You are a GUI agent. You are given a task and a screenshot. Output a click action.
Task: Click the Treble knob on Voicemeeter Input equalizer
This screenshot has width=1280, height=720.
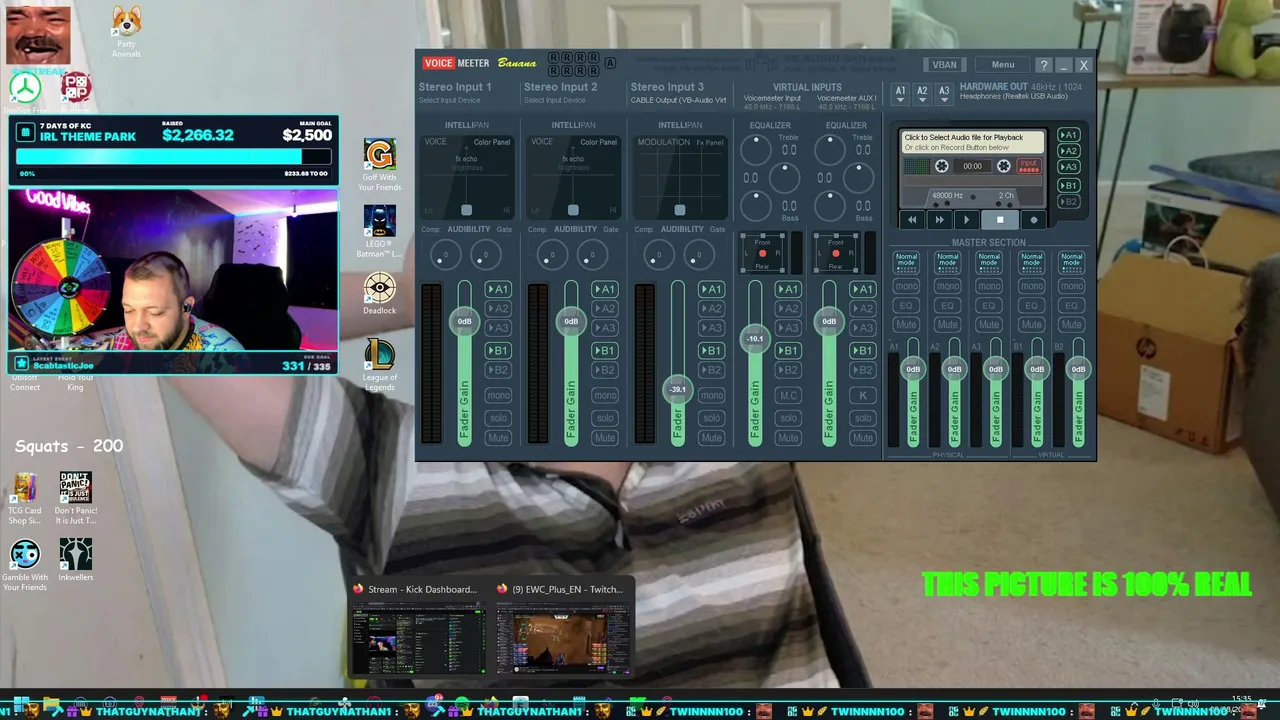coord(756,150)
